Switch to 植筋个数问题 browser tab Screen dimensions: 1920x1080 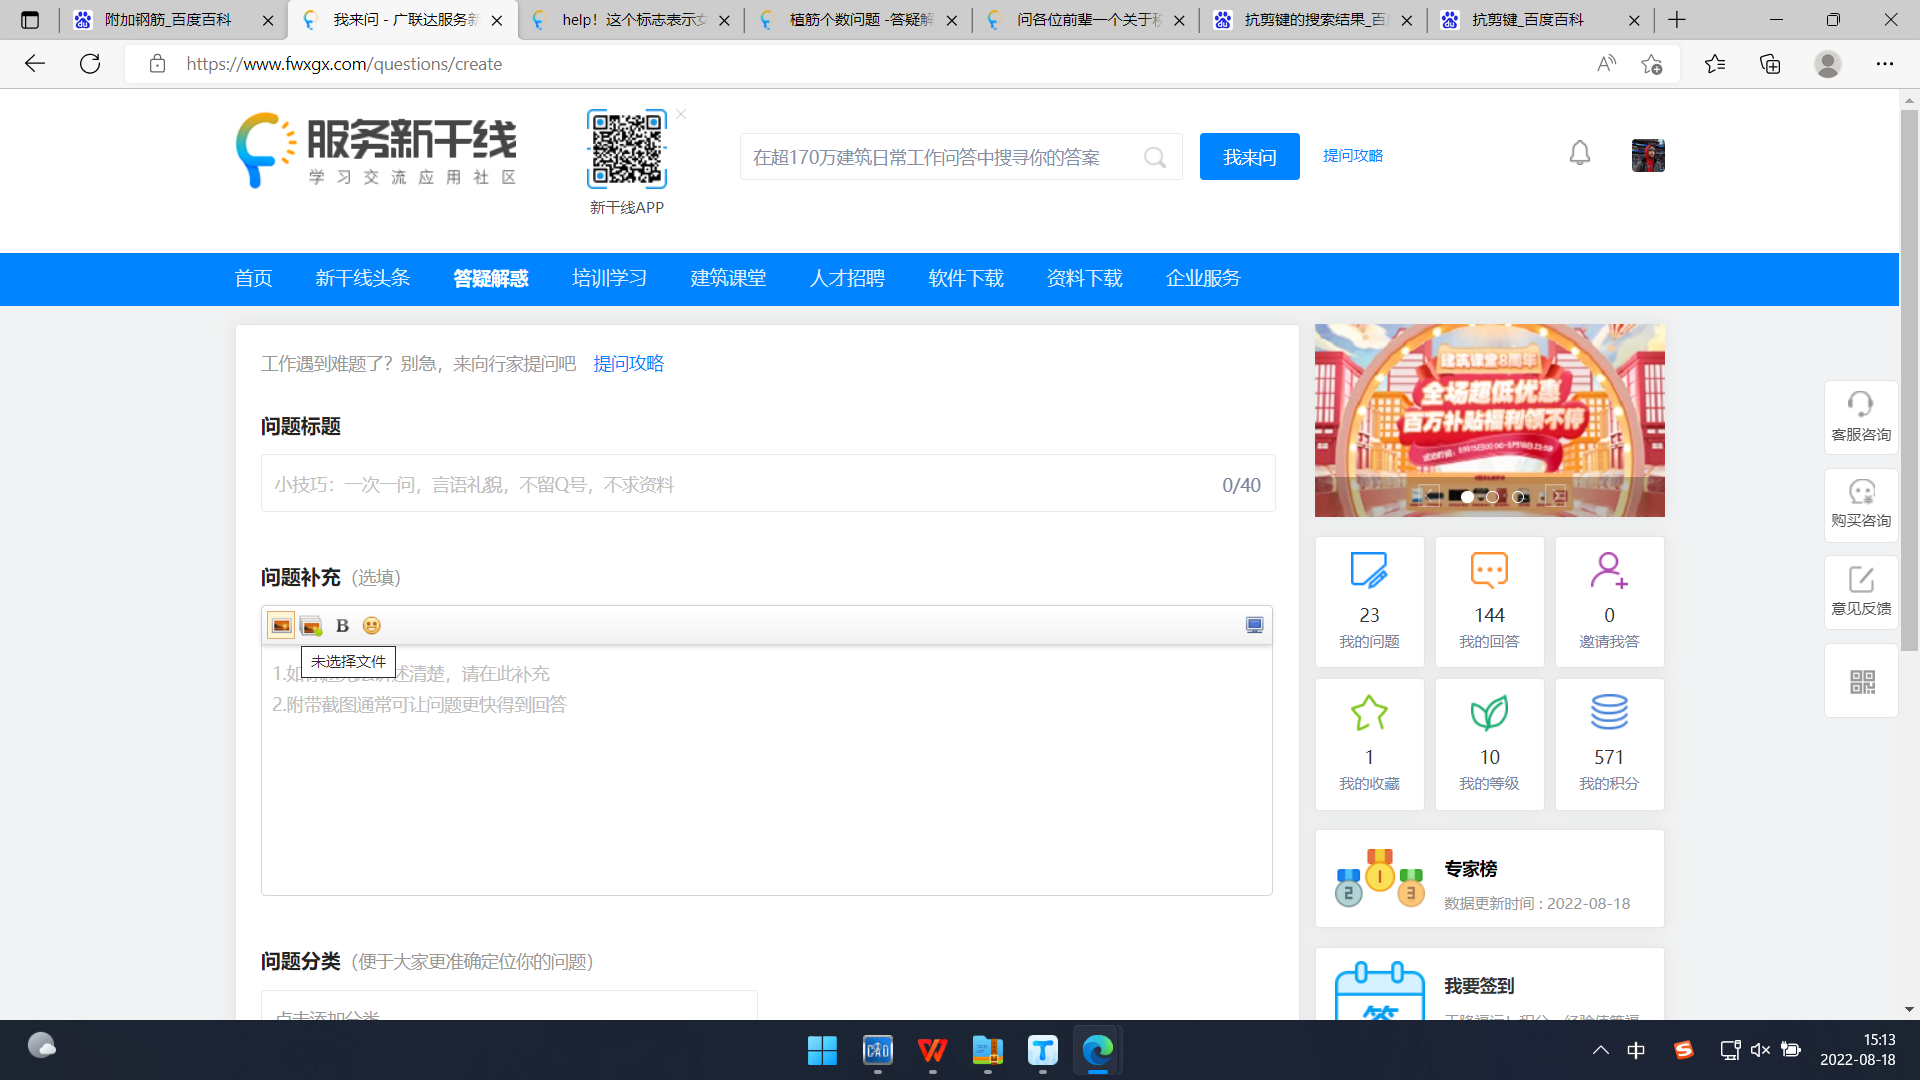coord(858,20)
